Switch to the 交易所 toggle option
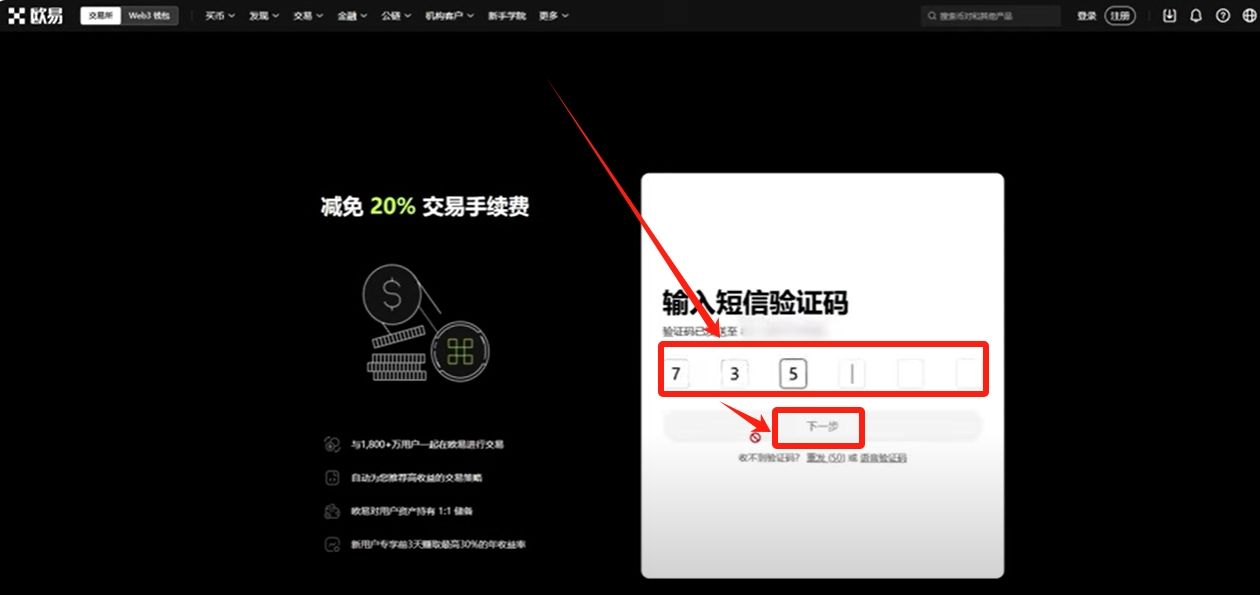This screenshot has width=1260, height=595. pyautogui.click(x=101, y=16)
